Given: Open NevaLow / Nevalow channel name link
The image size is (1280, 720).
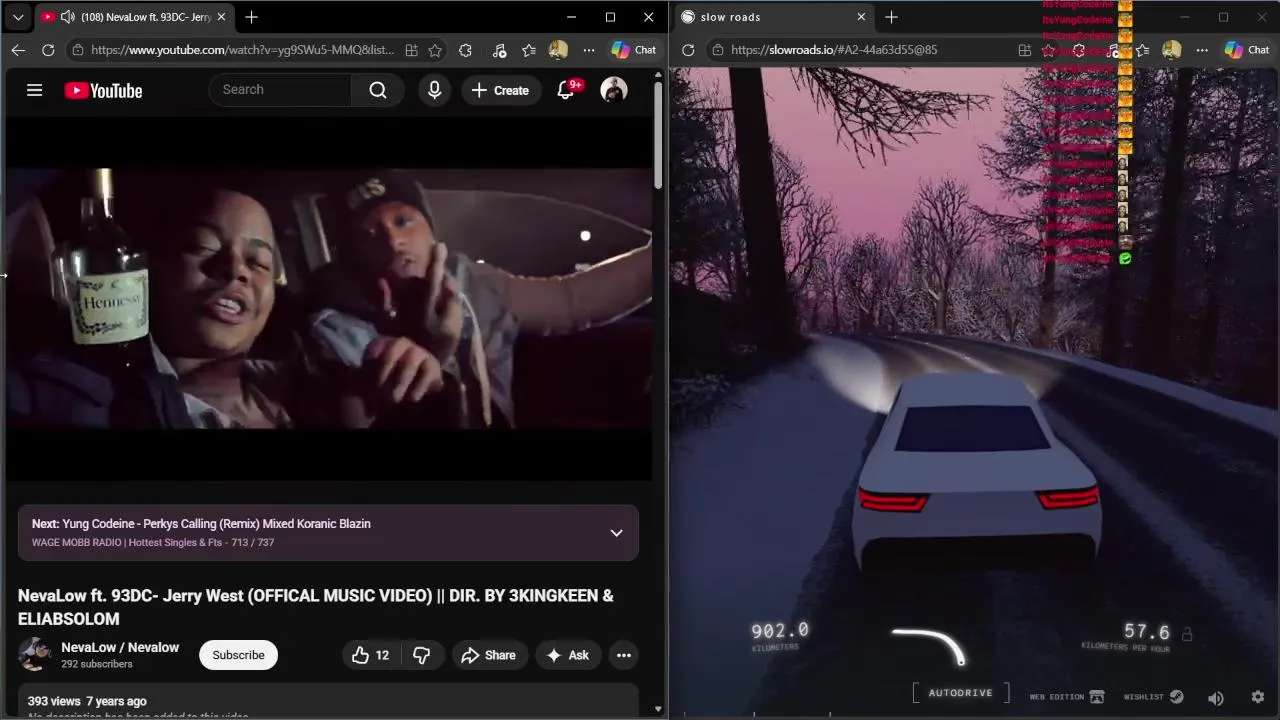Looking at the screenshot, I should point(120,647).
